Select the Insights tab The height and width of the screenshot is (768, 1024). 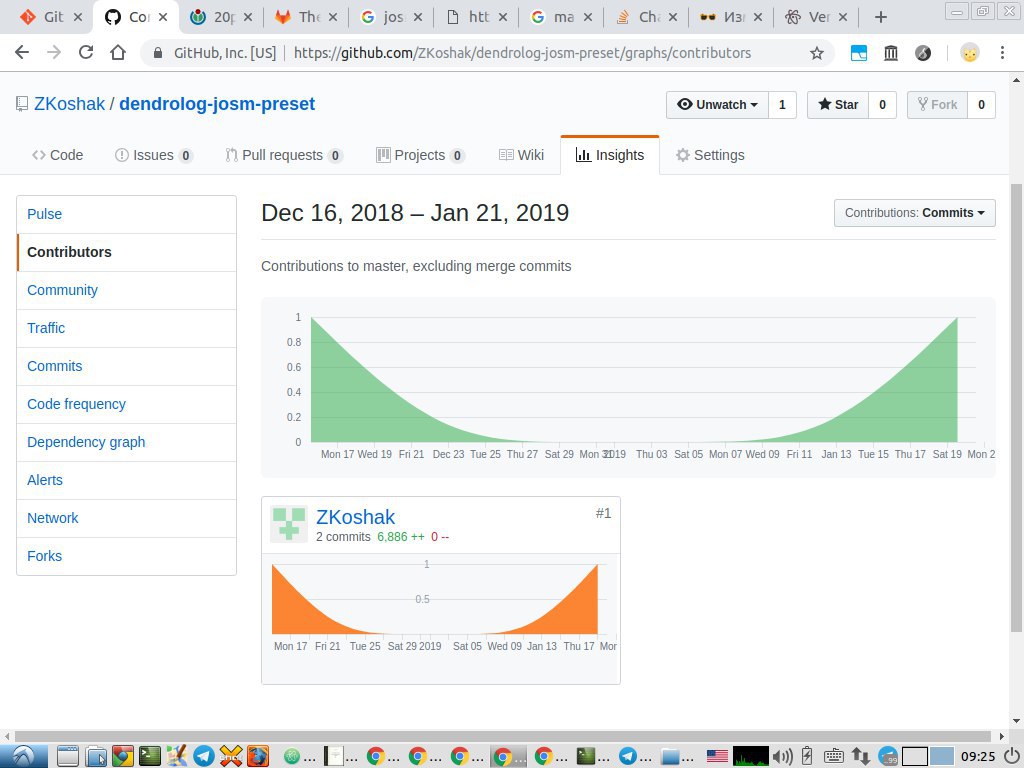[x=610, y=155]
